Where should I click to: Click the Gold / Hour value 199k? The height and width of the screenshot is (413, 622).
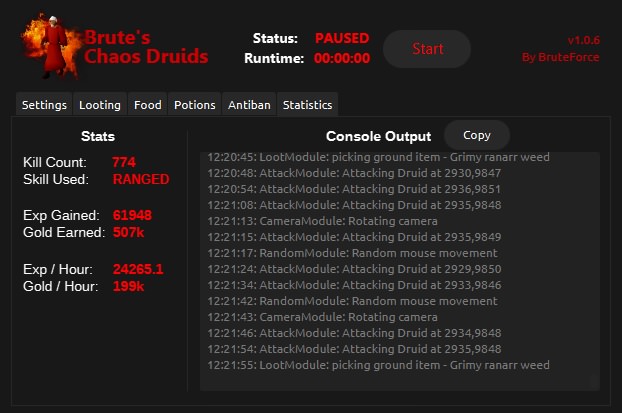tap(128, 286)
